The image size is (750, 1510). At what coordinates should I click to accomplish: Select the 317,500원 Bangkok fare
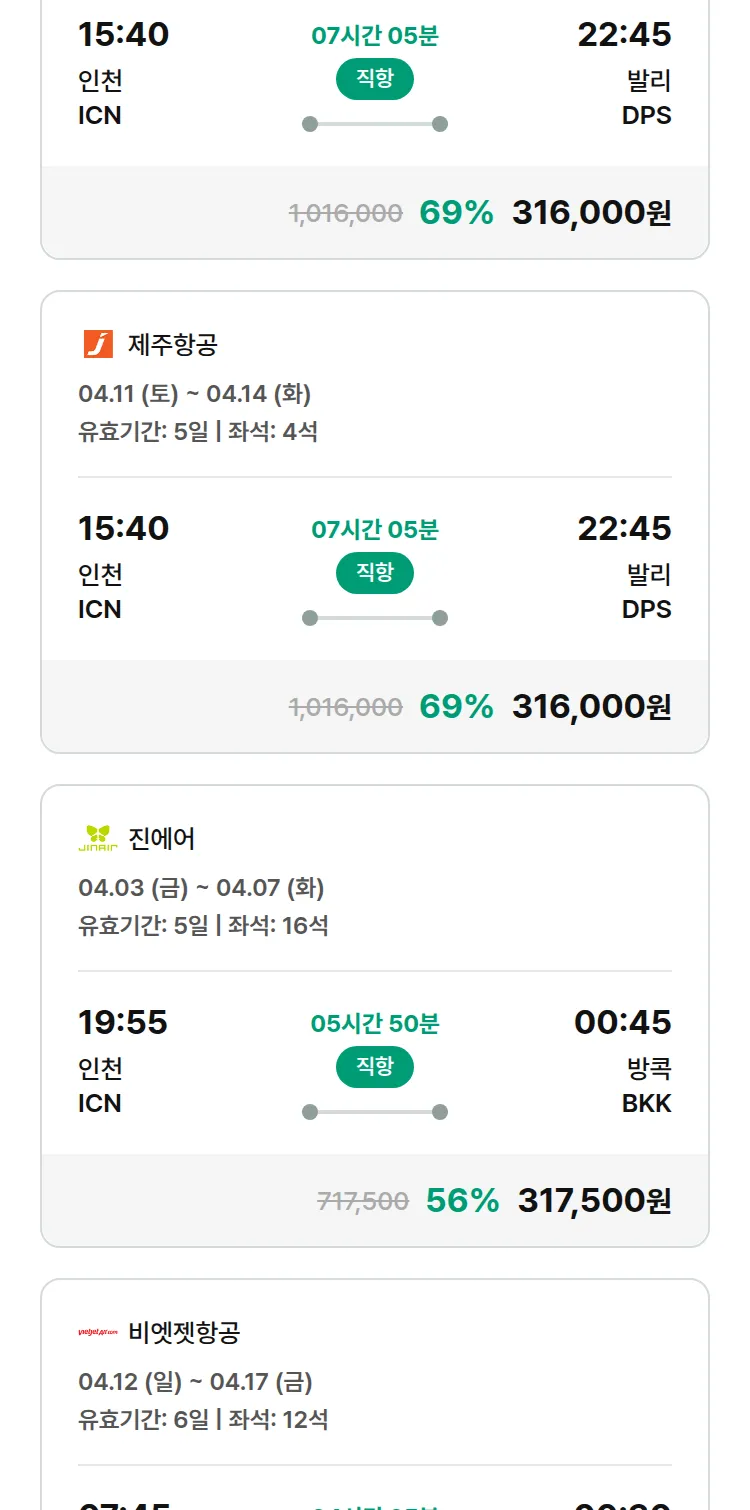[x=594, y=1200]
